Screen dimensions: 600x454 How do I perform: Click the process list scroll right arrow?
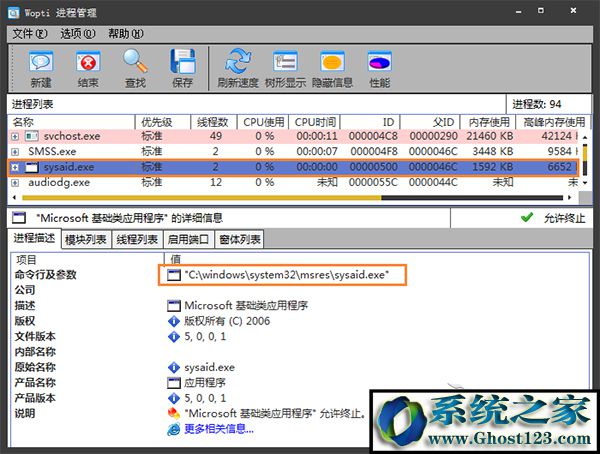click(570, 198)
